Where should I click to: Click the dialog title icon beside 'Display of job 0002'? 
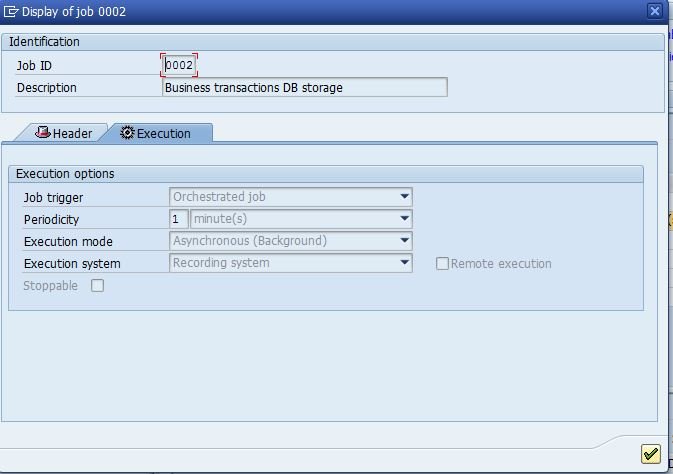click(x=11, y=12)
